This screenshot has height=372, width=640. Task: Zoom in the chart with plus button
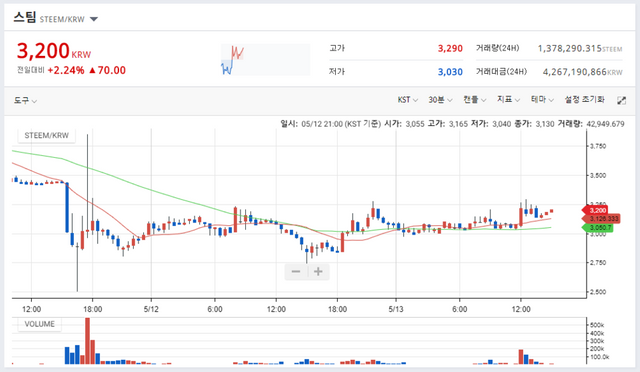[318, 272]
